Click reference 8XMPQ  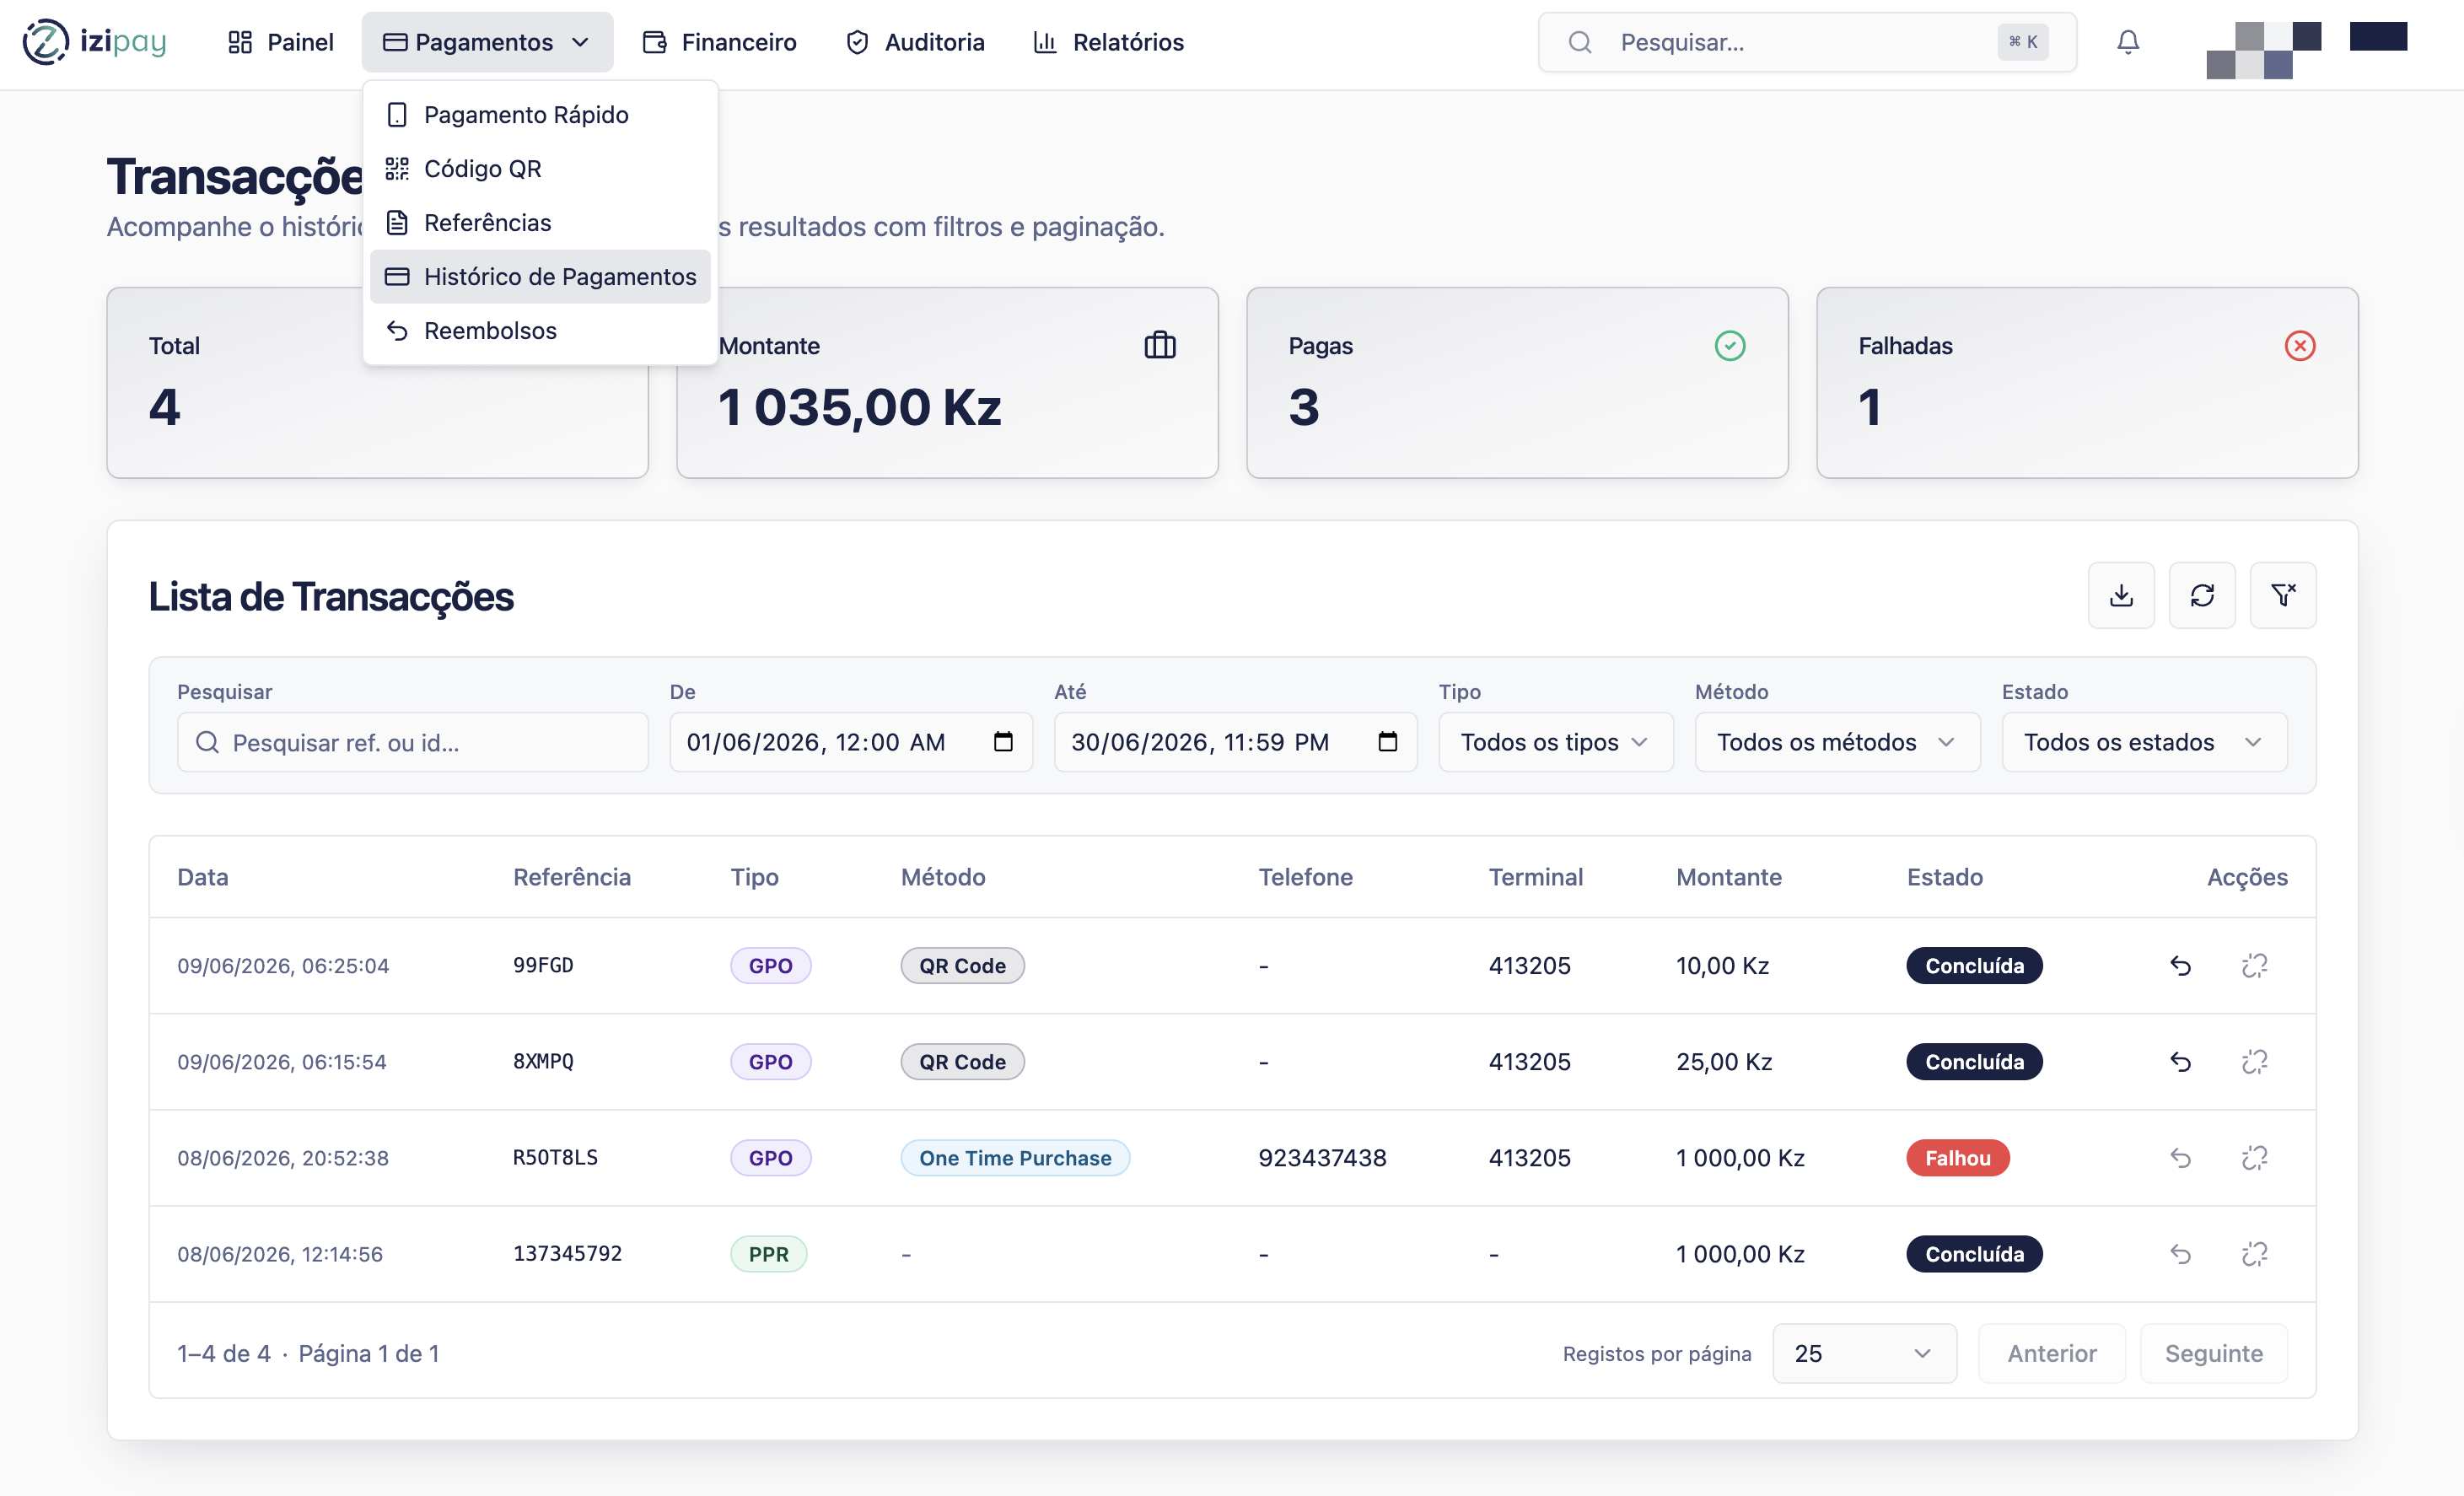(543, 1062)
